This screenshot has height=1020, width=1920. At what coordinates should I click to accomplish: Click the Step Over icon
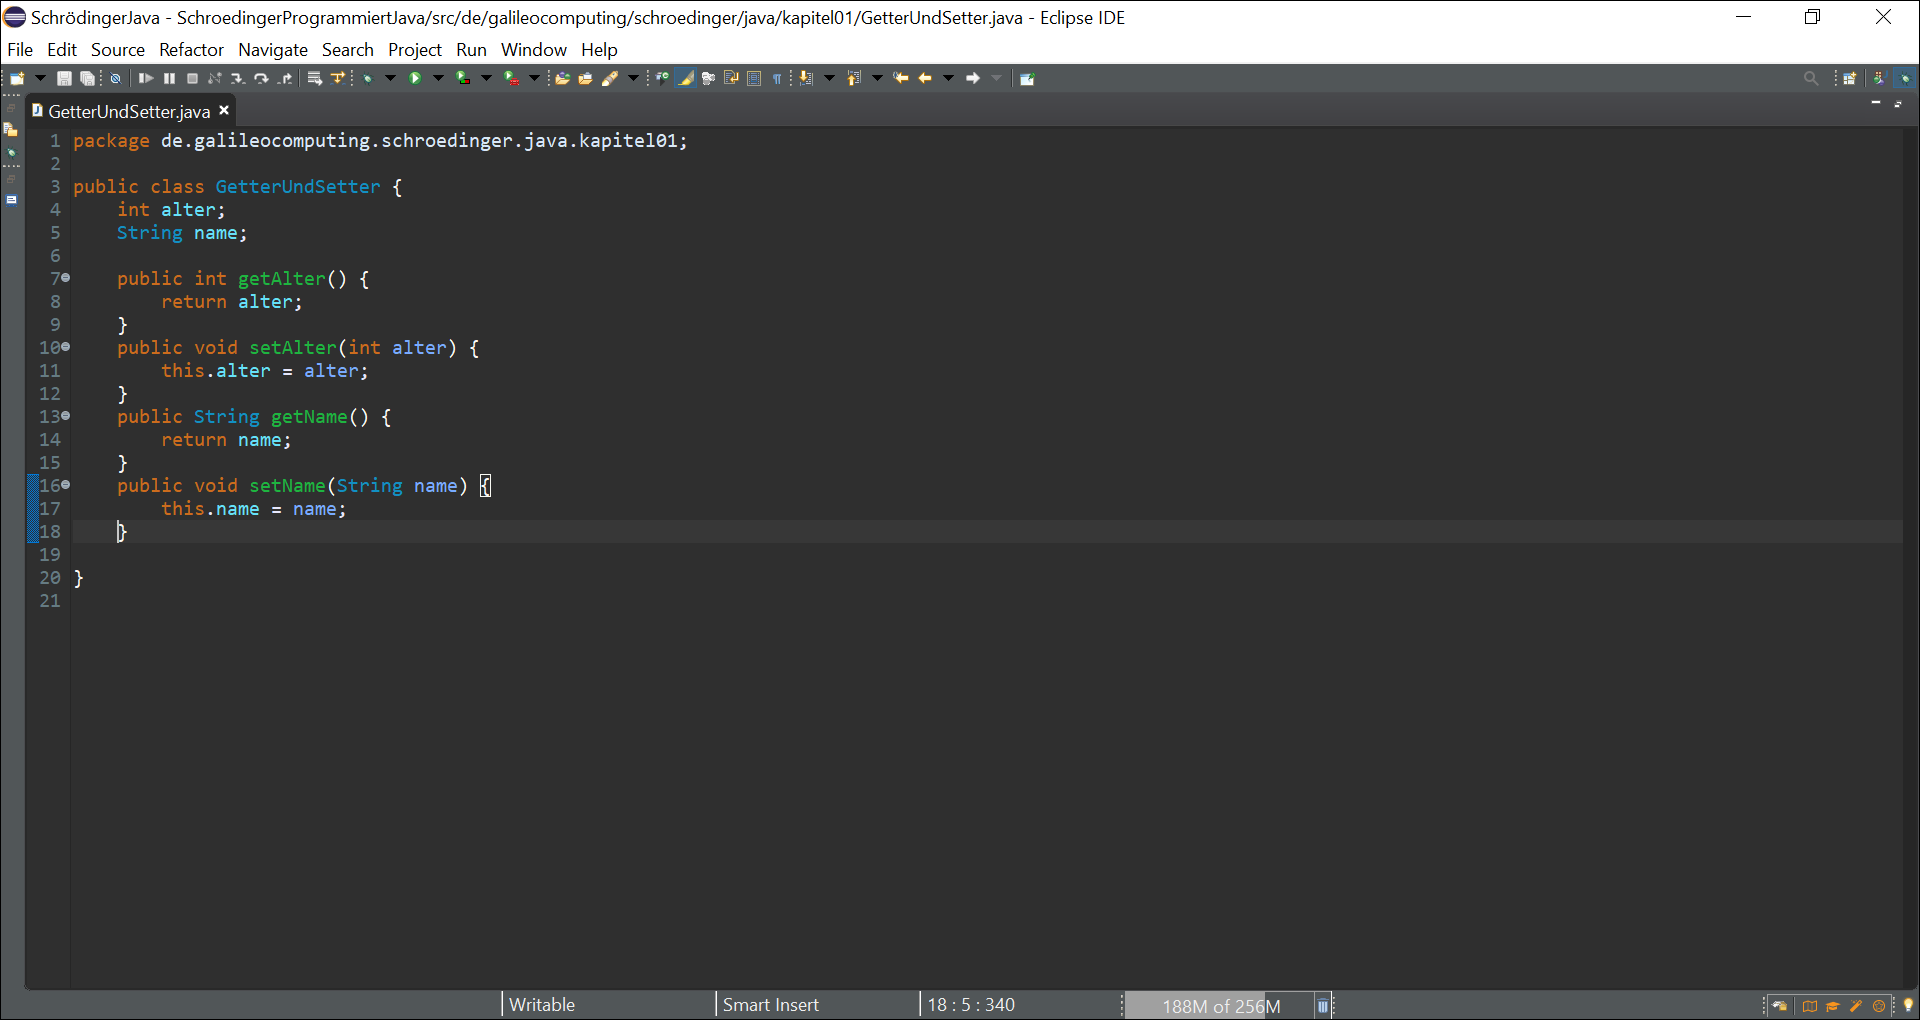pos(261,78)
